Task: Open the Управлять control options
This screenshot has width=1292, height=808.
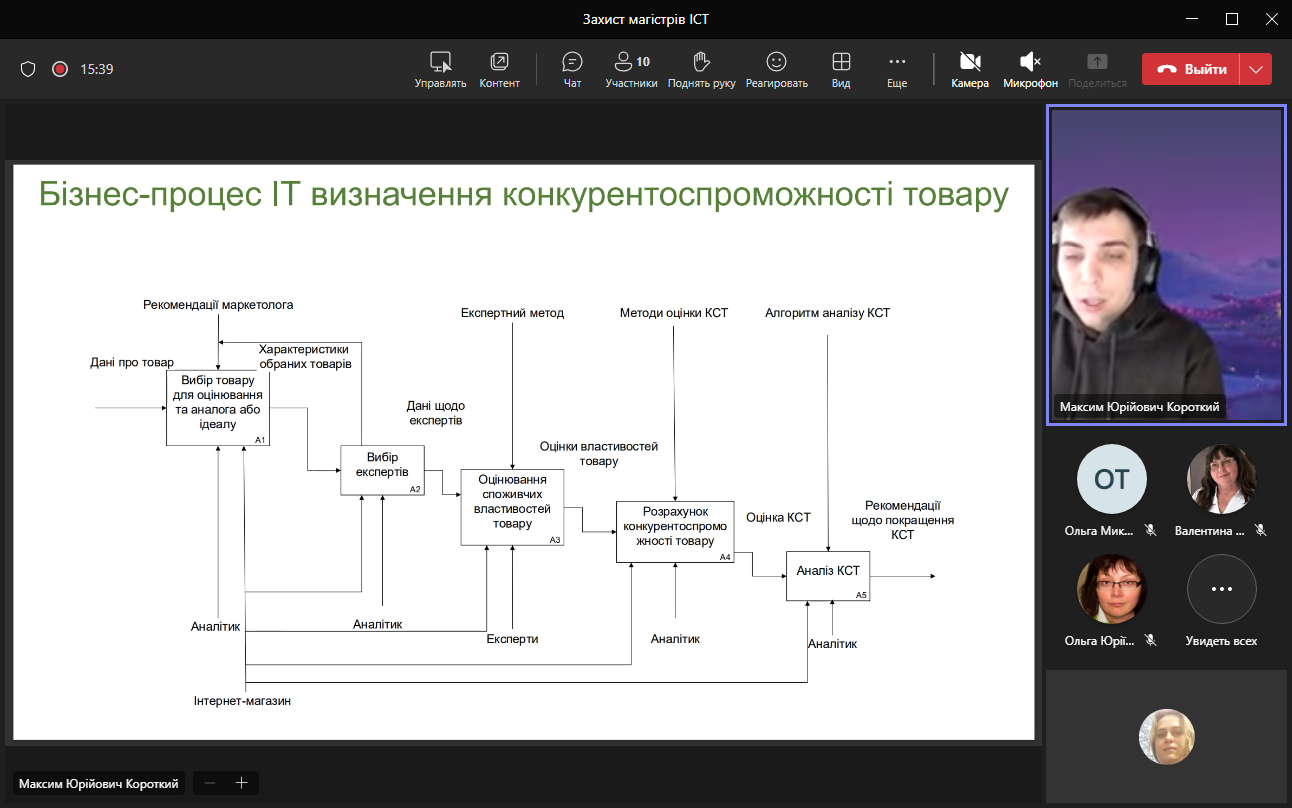Action: click(x=440, y=69)
